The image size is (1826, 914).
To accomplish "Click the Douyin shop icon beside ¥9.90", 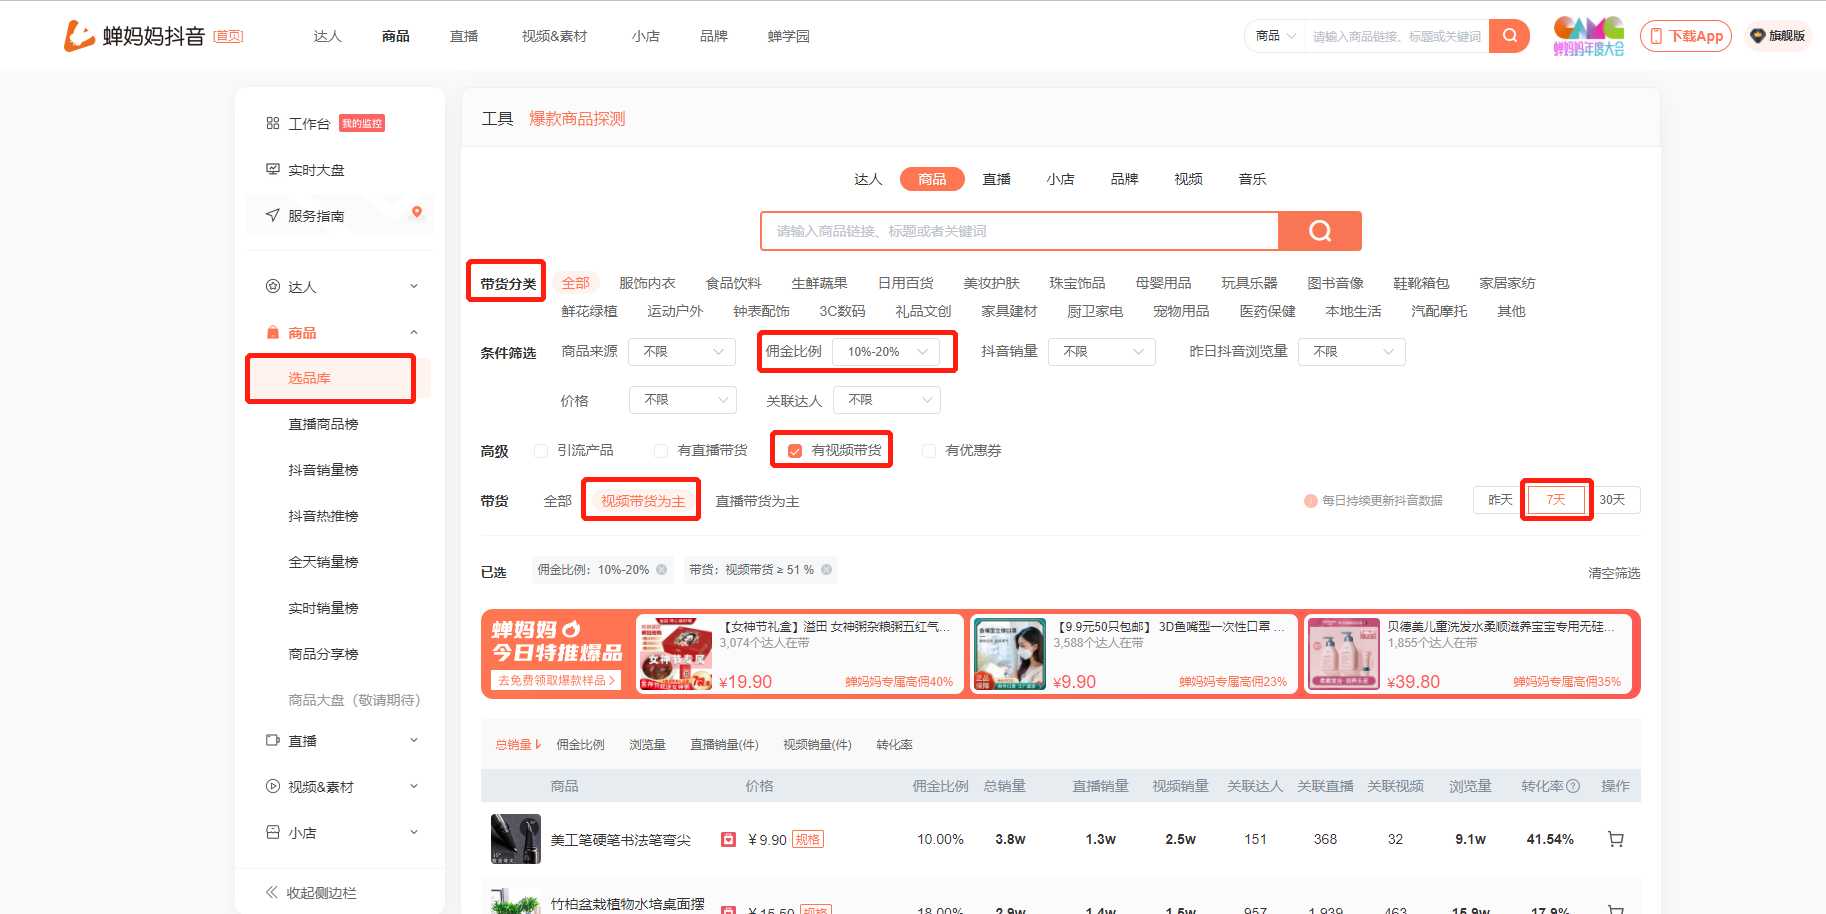I will click(x=729, y=839).
